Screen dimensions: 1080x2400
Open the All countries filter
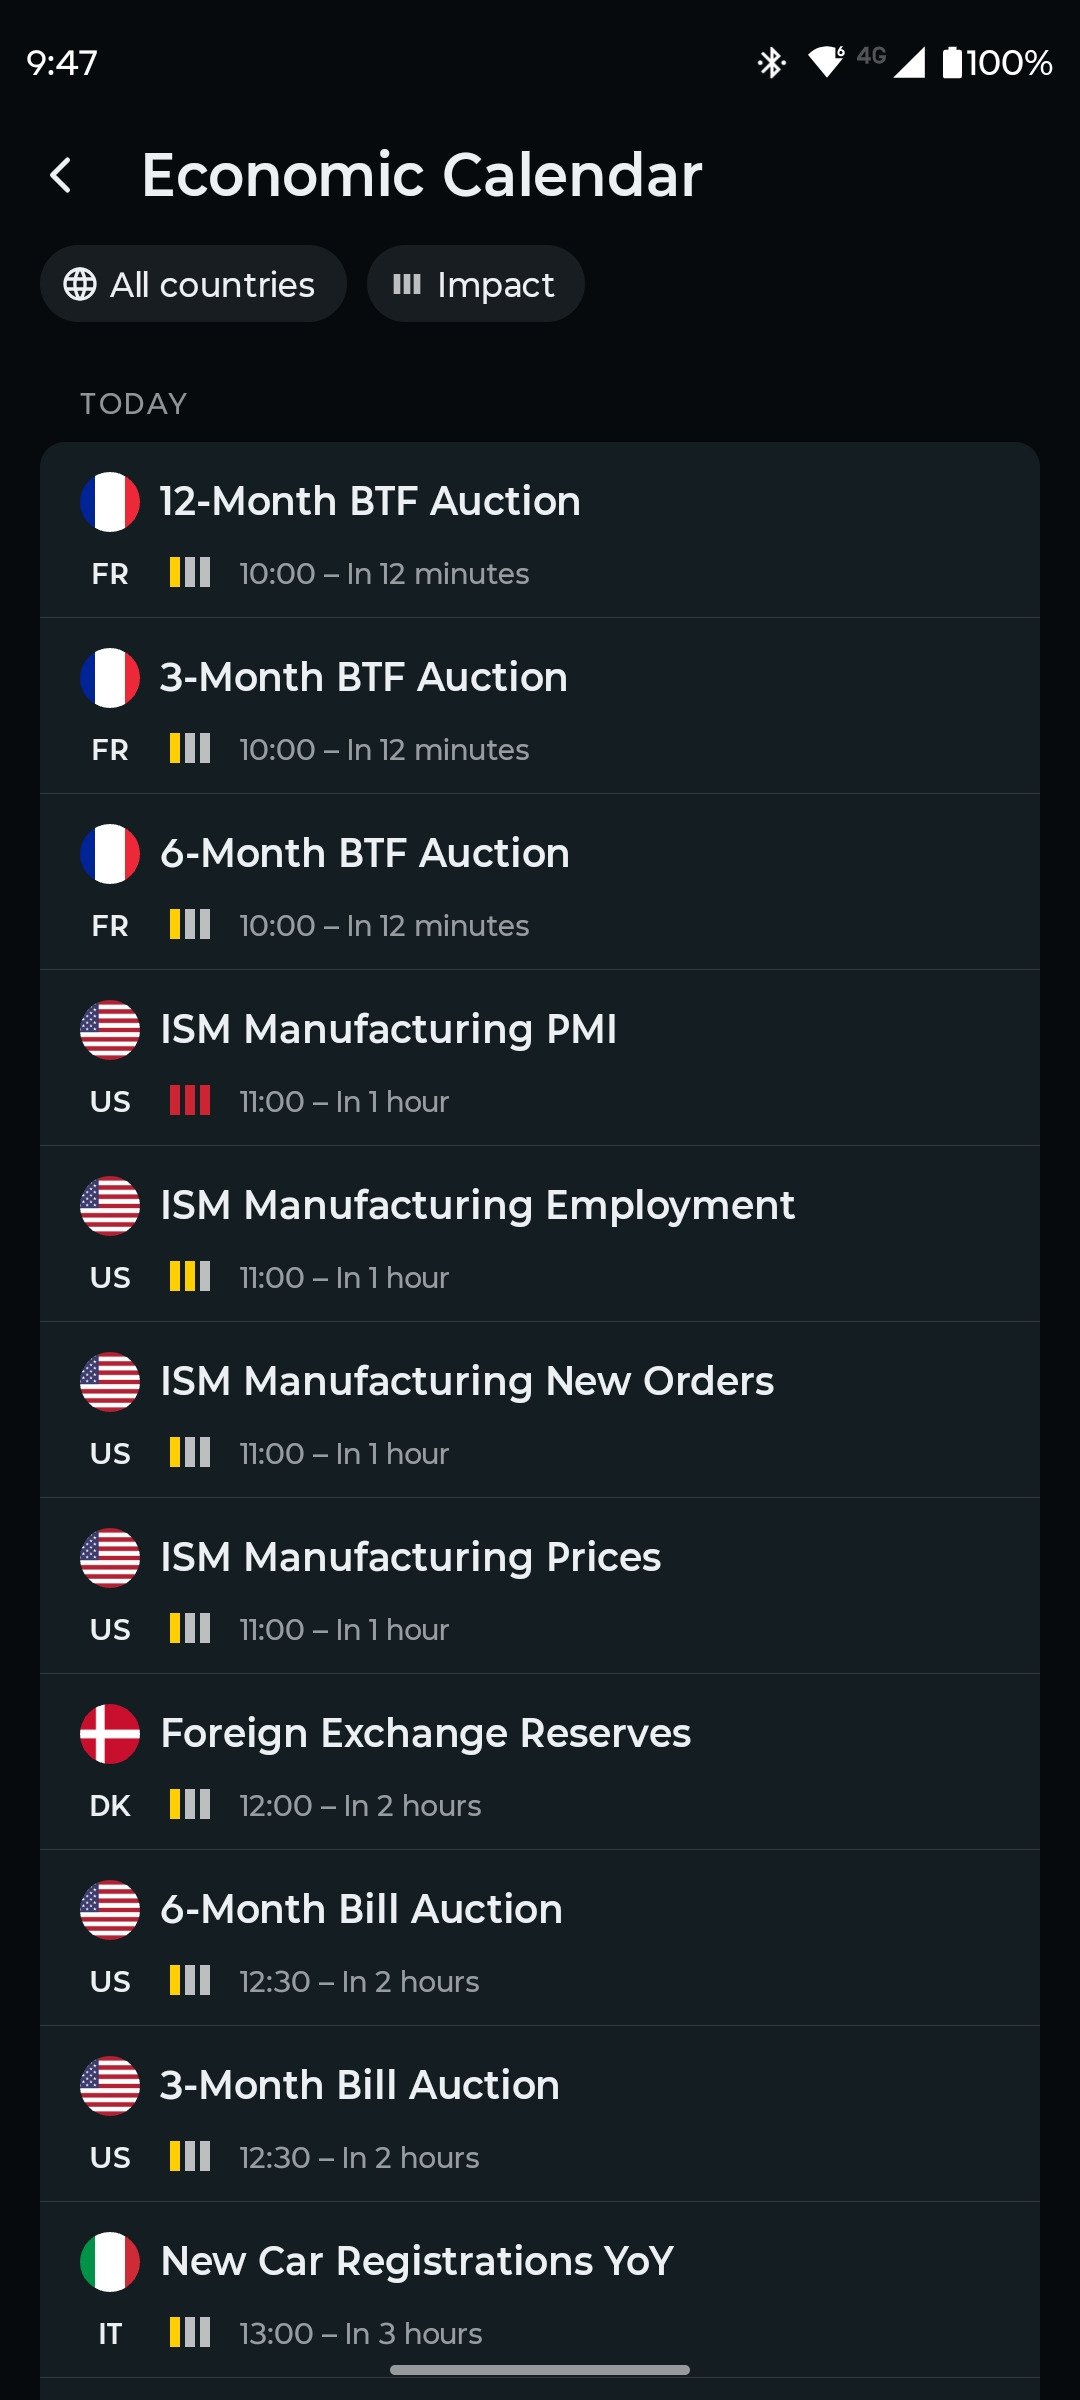[x=193, y=285]
